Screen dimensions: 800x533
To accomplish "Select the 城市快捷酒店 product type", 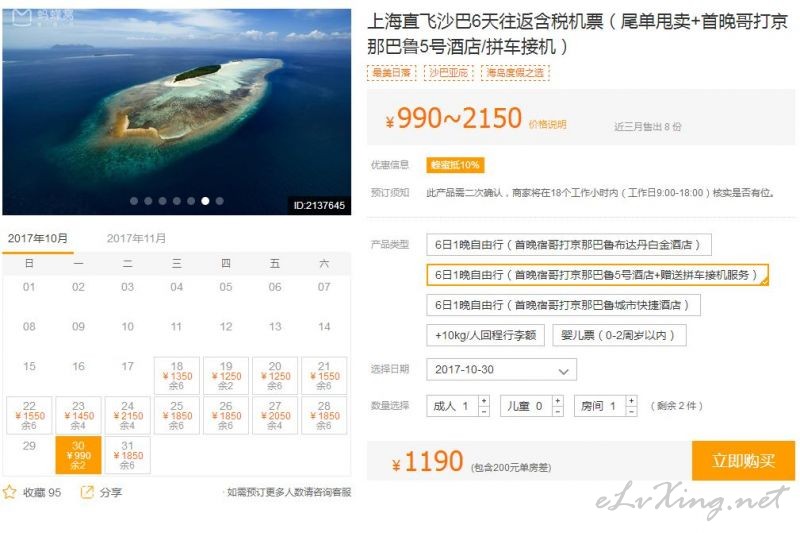I will pos(563,305).
